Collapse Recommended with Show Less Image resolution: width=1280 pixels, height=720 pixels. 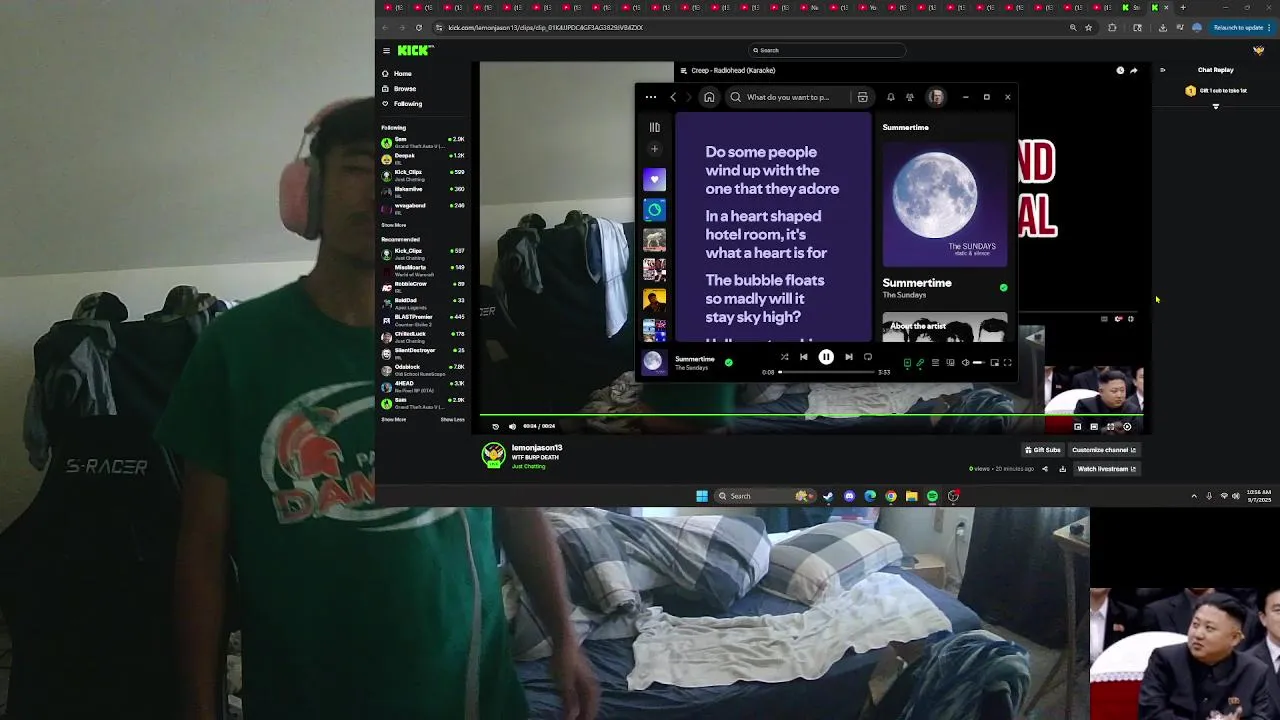(x=452, y=419)
